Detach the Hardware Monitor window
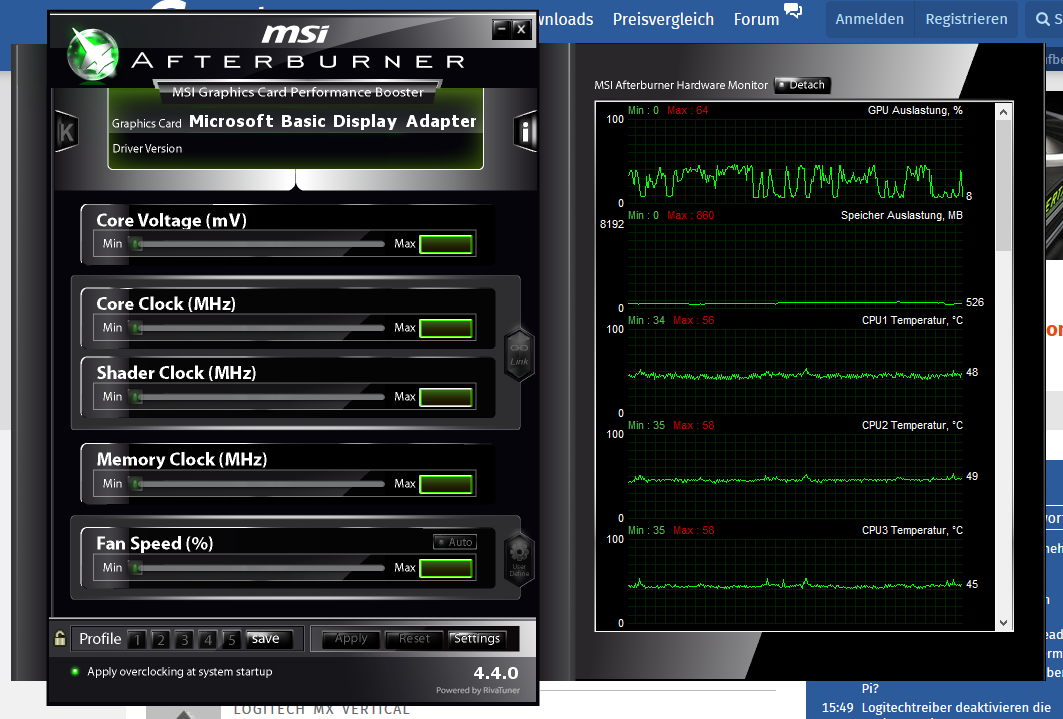The height and width of the screenshot is (719, 1063). (802, 85)
